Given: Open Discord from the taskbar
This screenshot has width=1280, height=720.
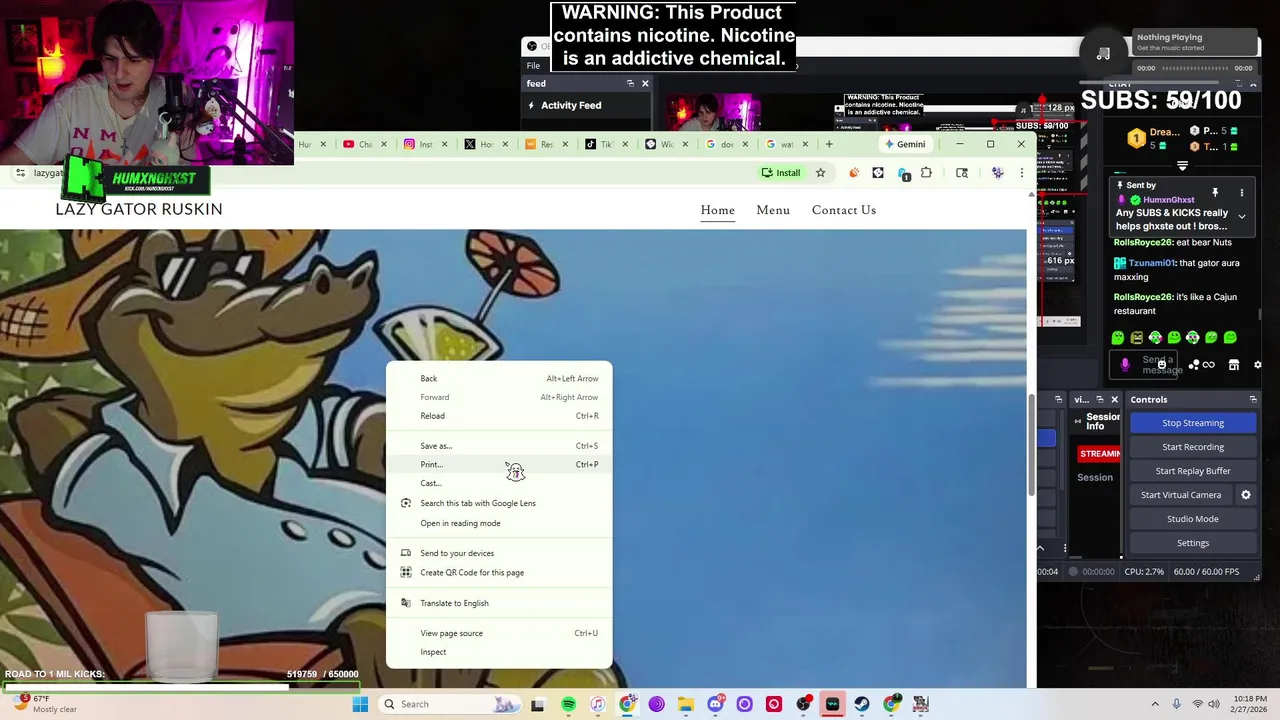Looking at the screenshot, I should click(x=715, y=704).
